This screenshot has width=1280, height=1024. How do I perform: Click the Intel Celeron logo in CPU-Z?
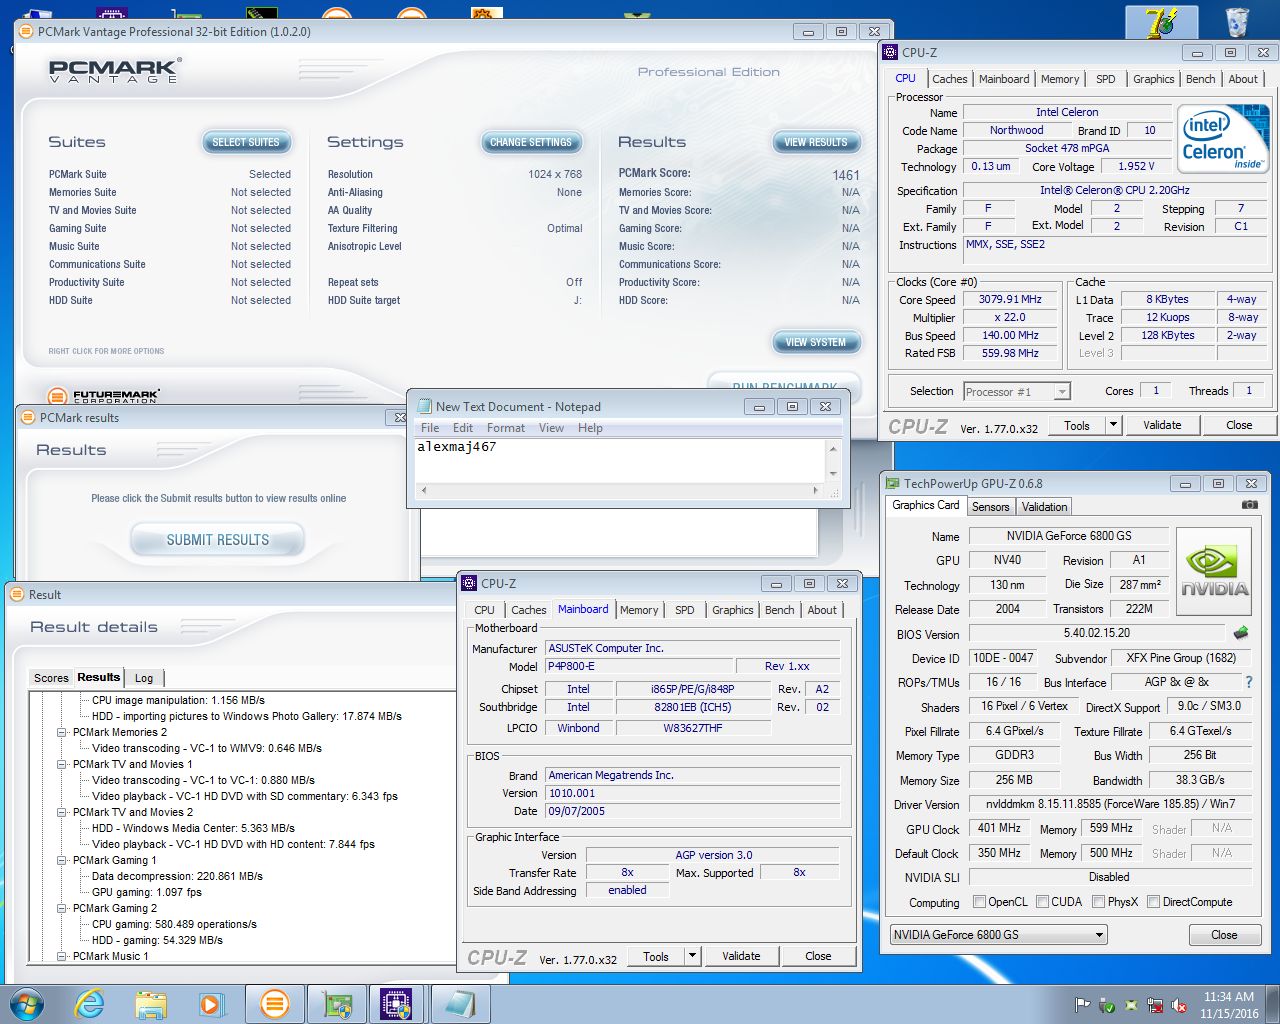[x=1222, y=139]
